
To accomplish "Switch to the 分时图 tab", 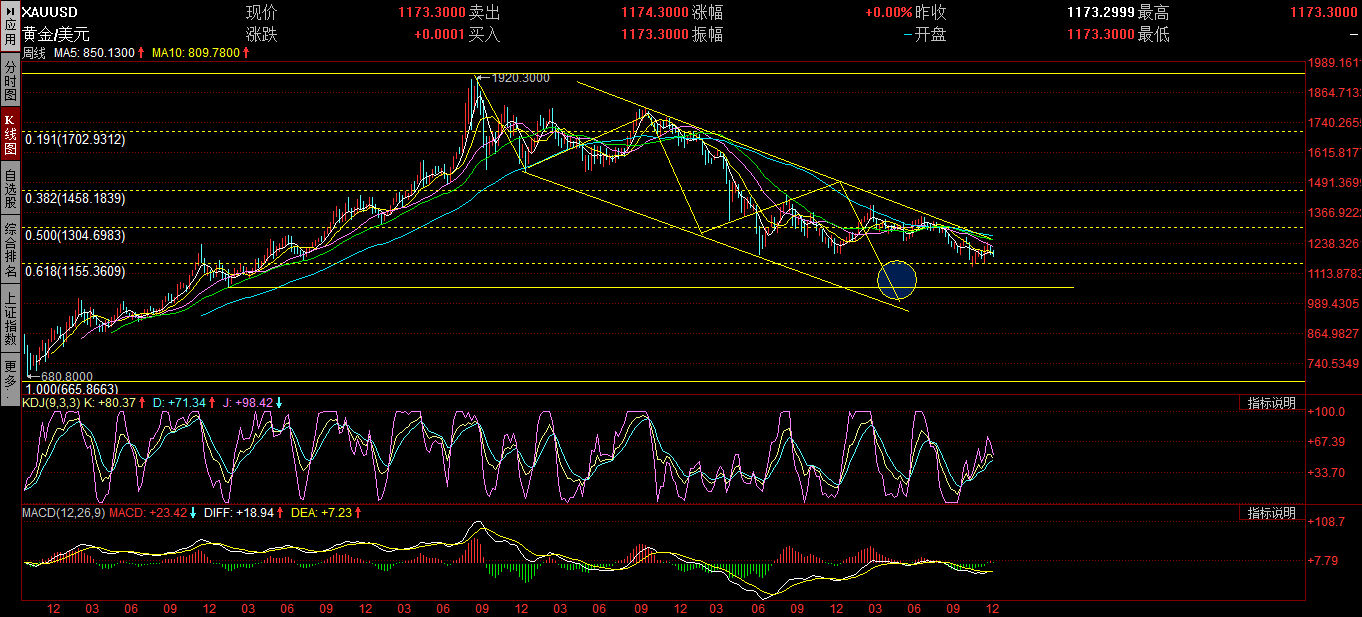I will click(10, 79).
